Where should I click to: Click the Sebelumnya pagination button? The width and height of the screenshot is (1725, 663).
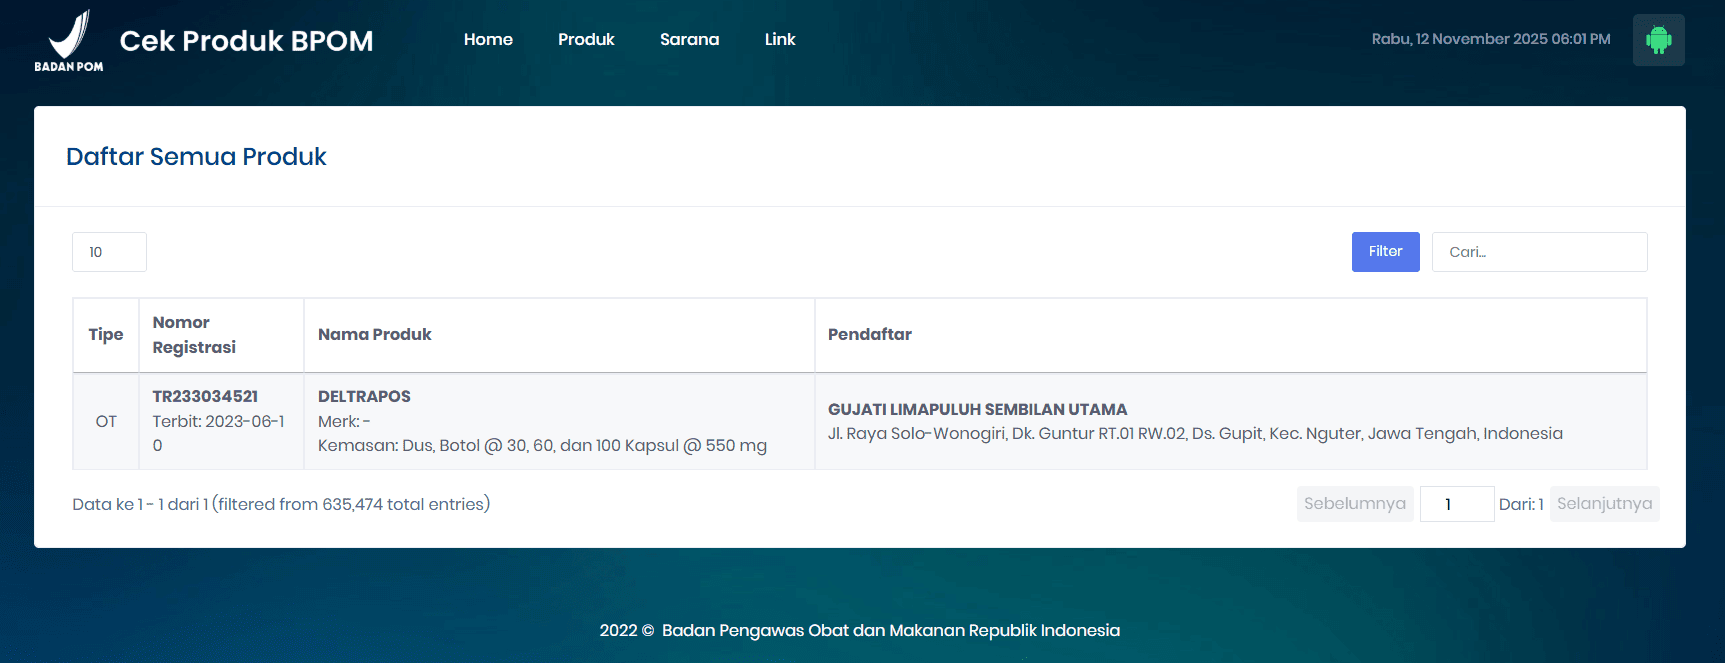click(1354, 504)
